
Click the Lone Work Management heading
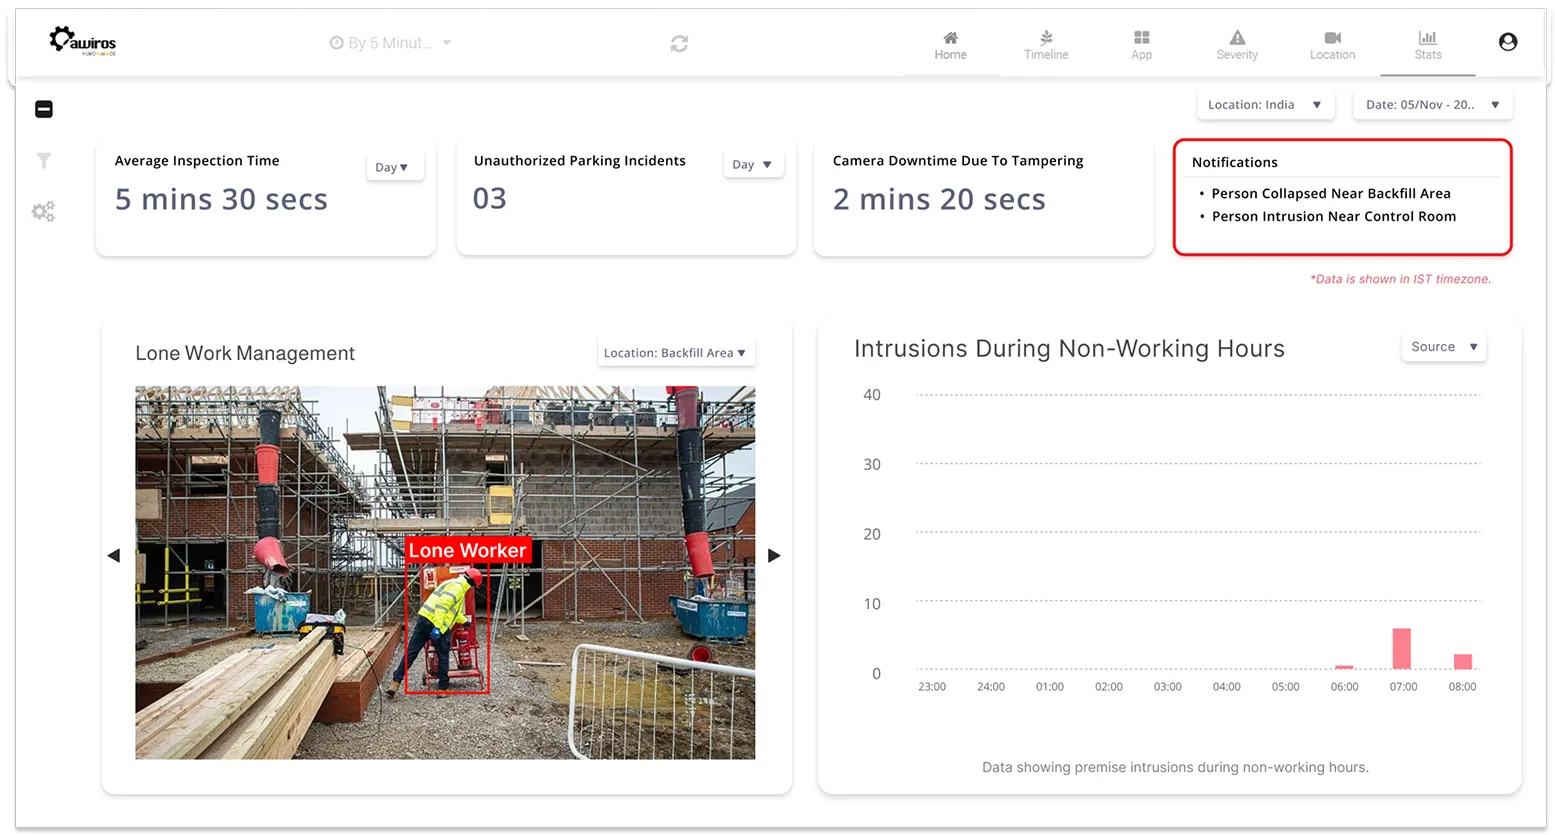pos(245,353)
